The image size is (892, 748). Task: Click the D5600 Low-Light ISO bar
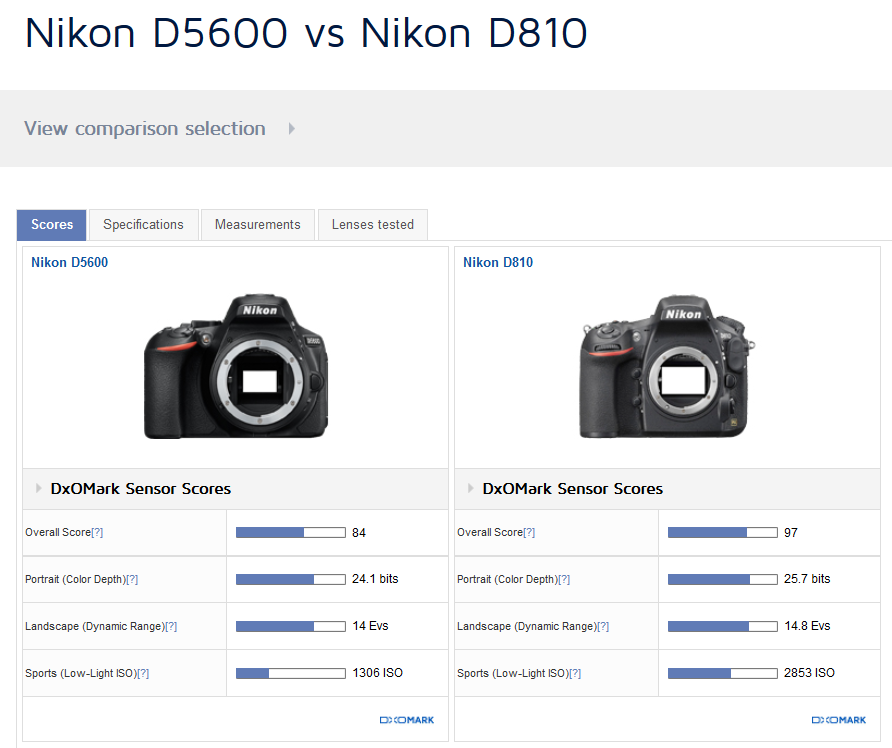click(x=291, y=673)
